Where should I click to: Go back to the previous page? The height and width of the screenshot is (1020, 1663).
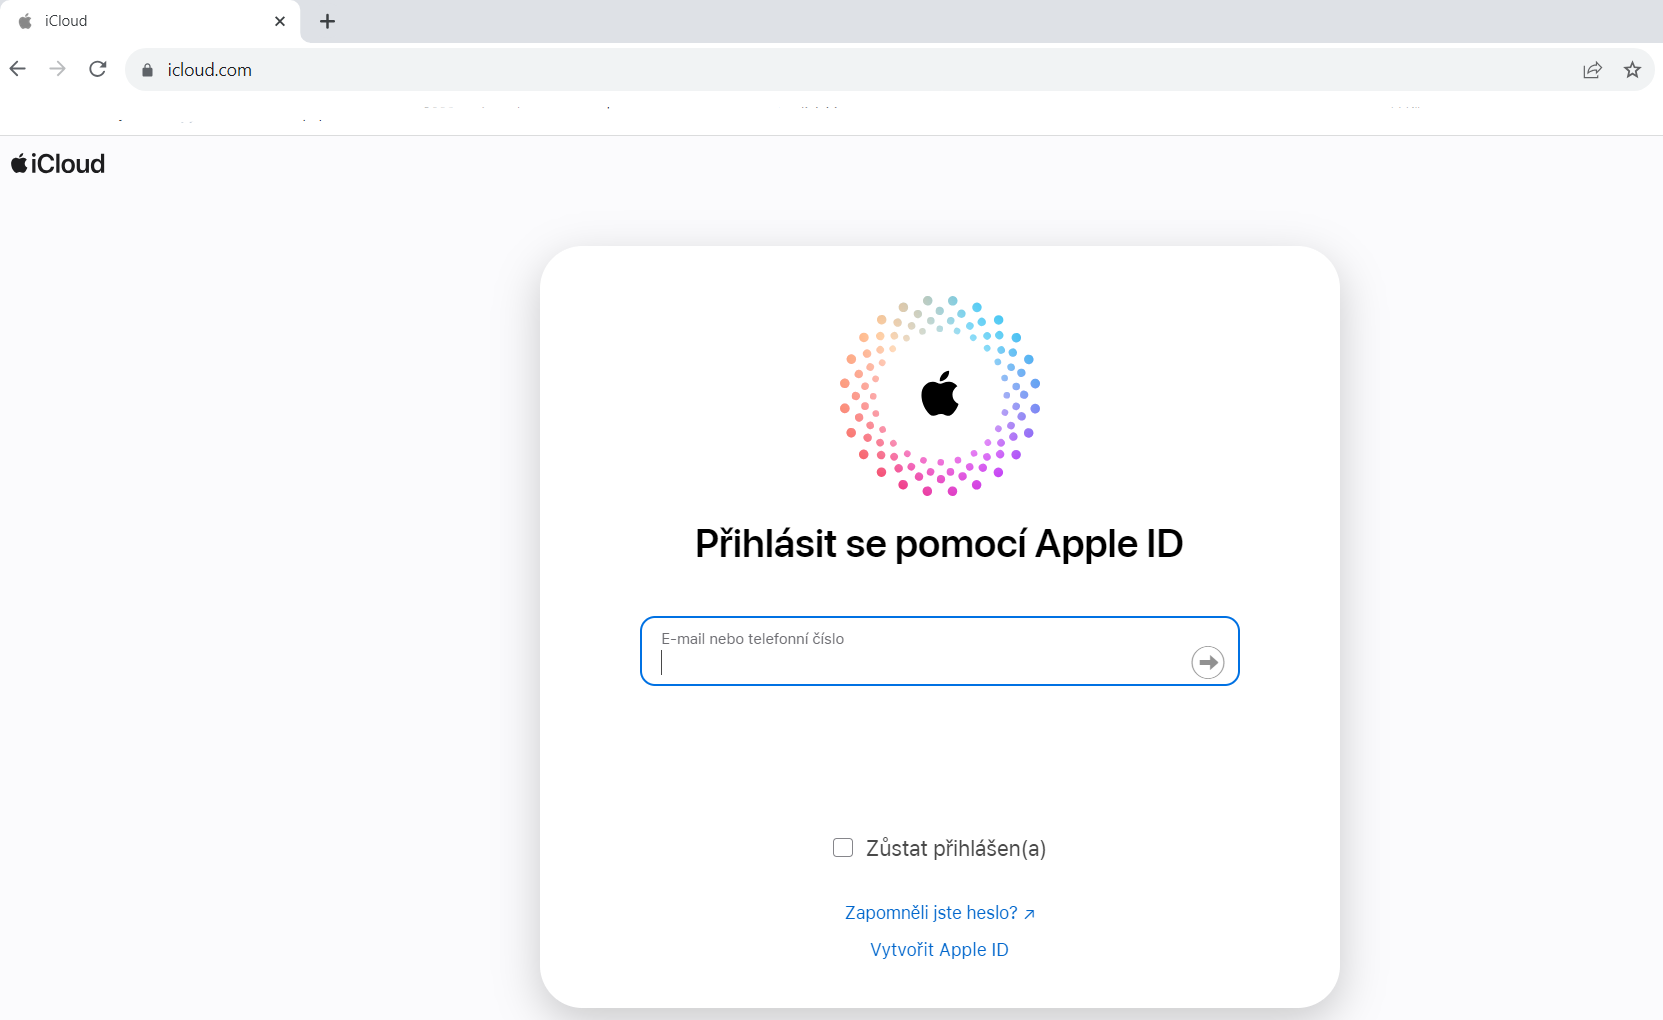click(18, 69)
